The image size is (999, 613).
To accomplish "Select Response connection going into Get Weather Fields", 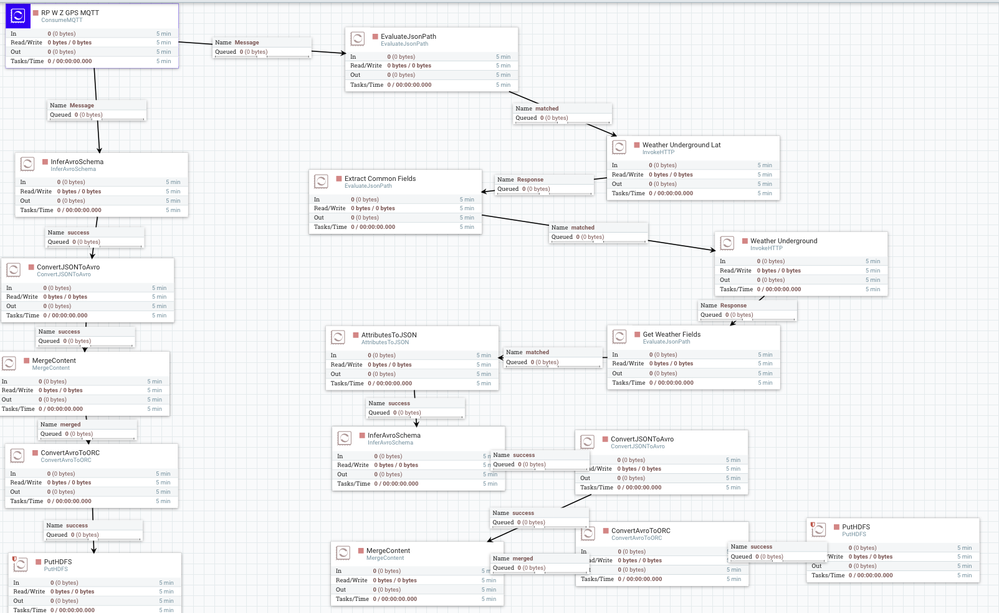I will coord(748,310).
